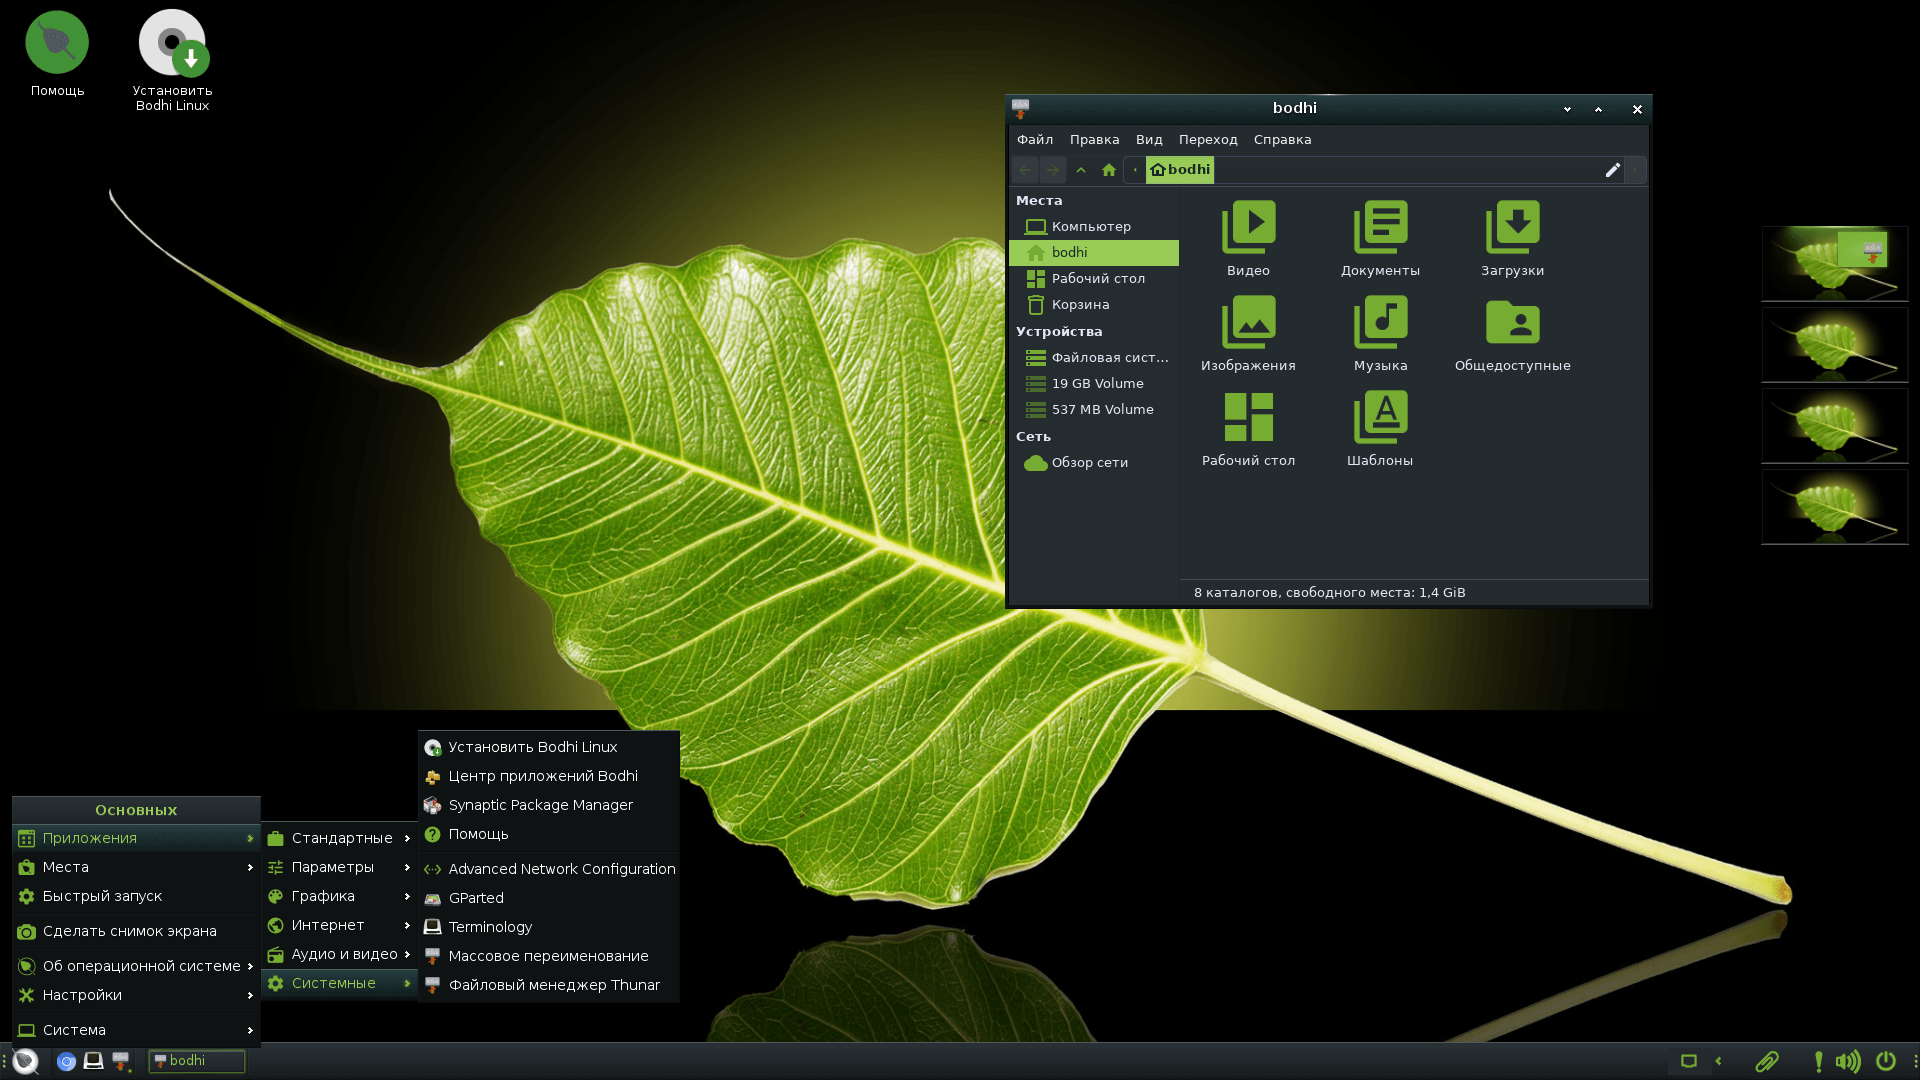Screen dimensions: 1920x1080
Task: Go to parent folder with up arrow
Action: (x=1081, y=170)
